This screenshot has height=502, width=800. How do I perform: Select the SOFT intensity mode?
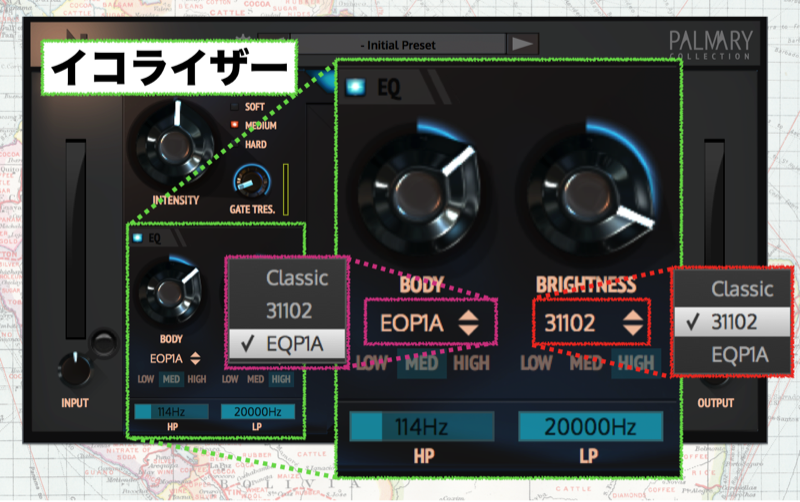248,107
